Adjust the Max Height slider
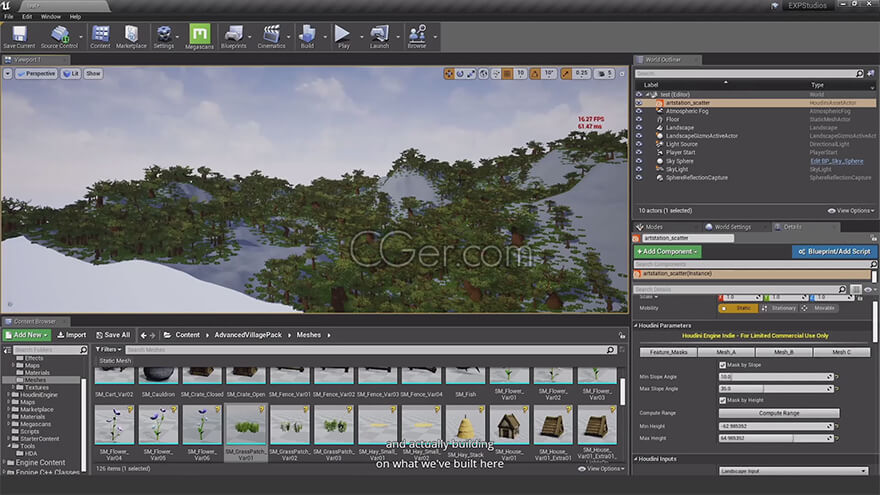This screenshot has width=880, height=495. pos(776,438)
